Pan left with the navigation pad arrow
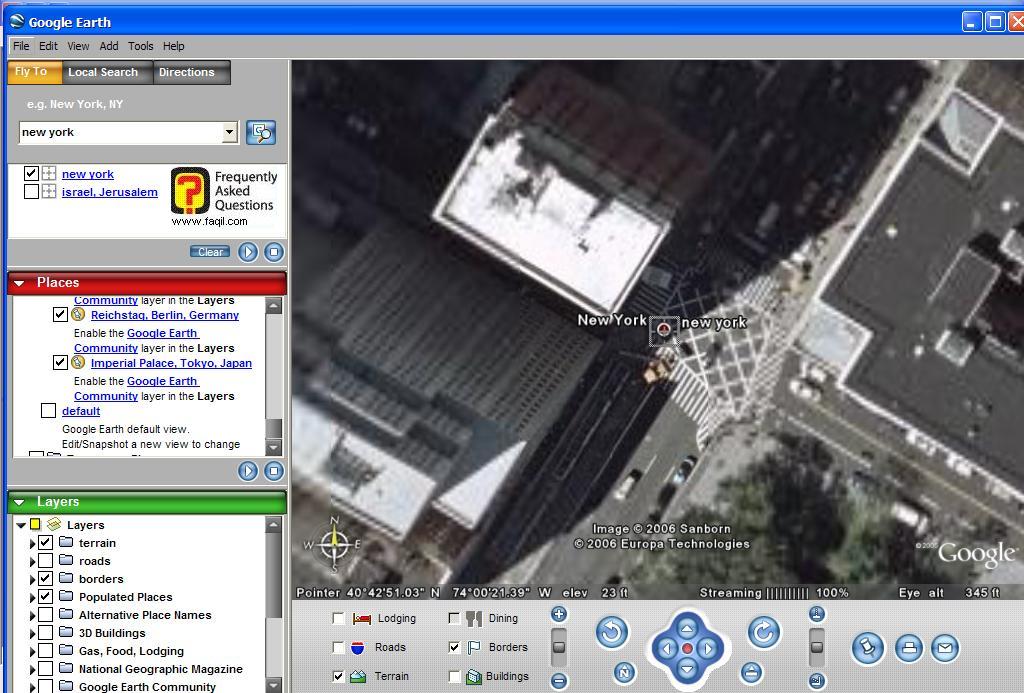This screenshot has height=693, width=1024. tap(667, 649)
